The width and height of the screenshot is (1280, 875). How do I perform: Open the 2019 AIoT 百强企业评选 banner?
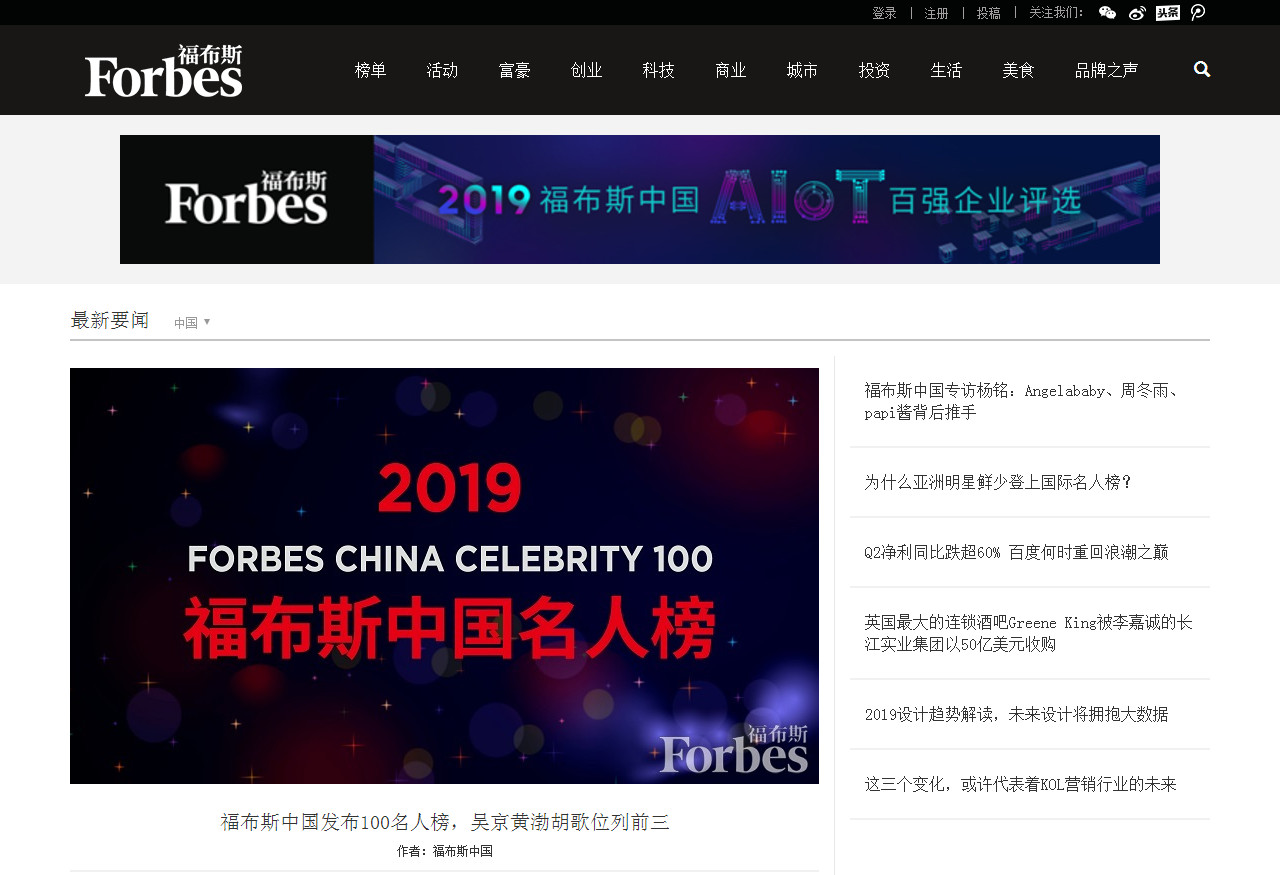(640, 199)
